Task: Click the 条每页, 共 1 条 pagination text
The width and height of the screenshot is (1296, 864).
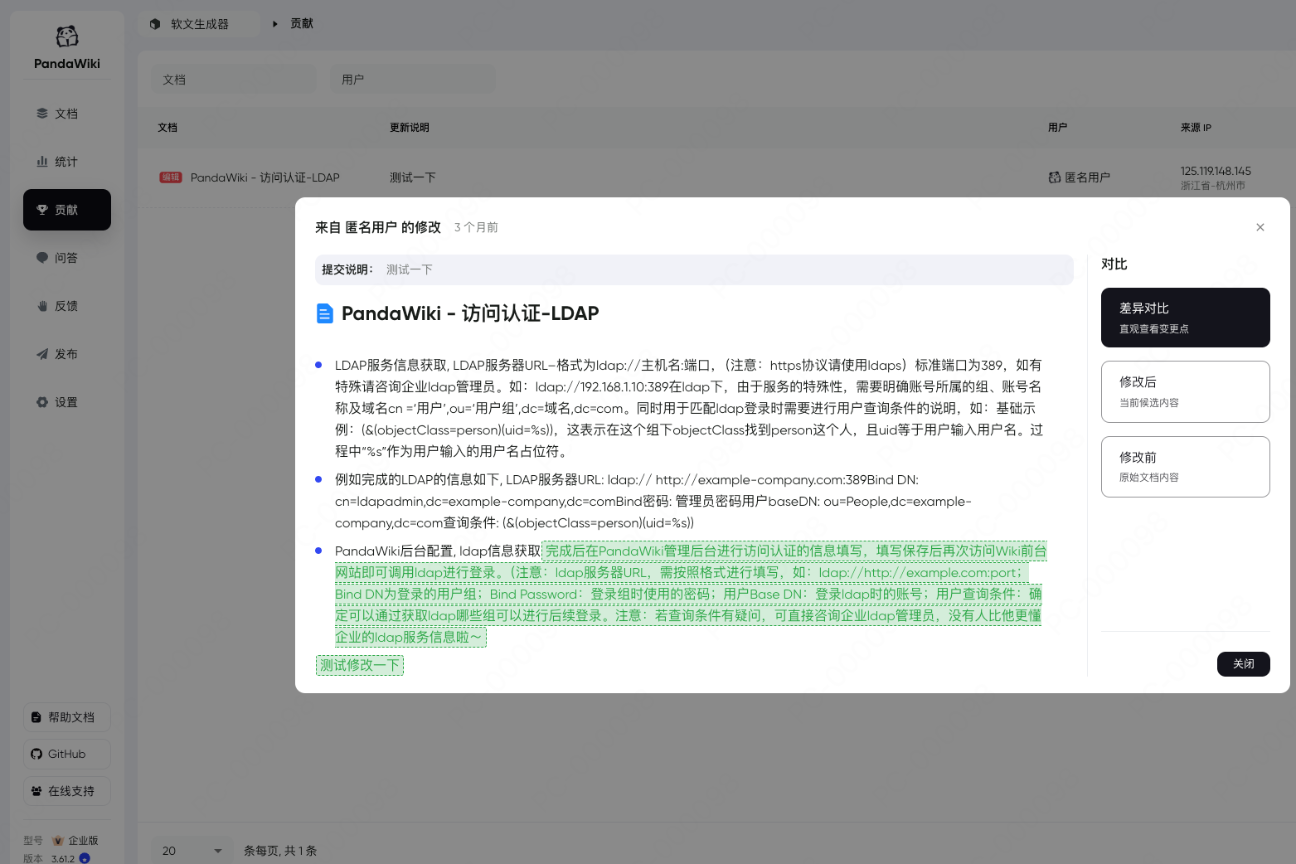Action: pyautogui.click(x=280, y=851)
